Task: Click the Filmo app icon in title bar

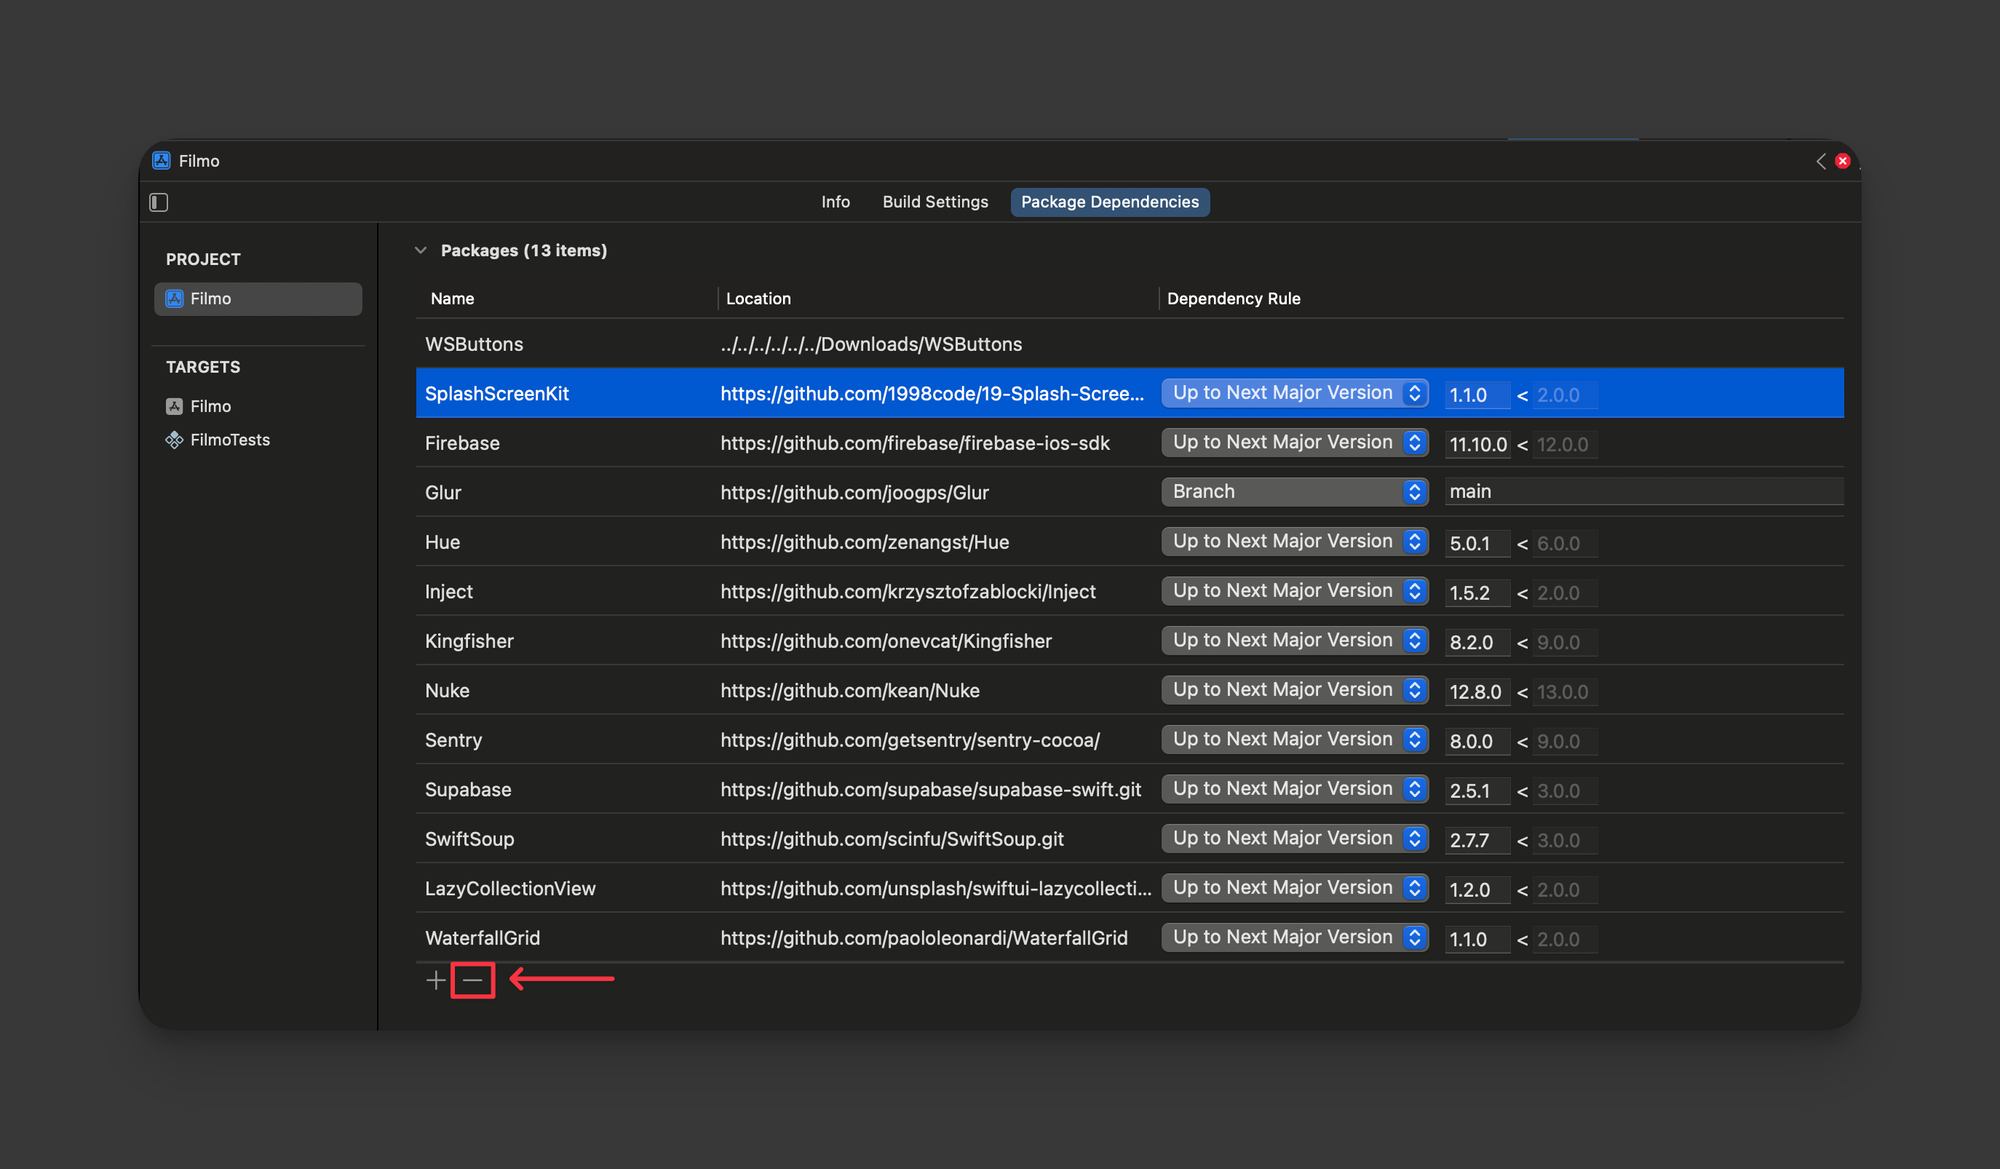Action: pyautogui.click(x=161, y=161)
